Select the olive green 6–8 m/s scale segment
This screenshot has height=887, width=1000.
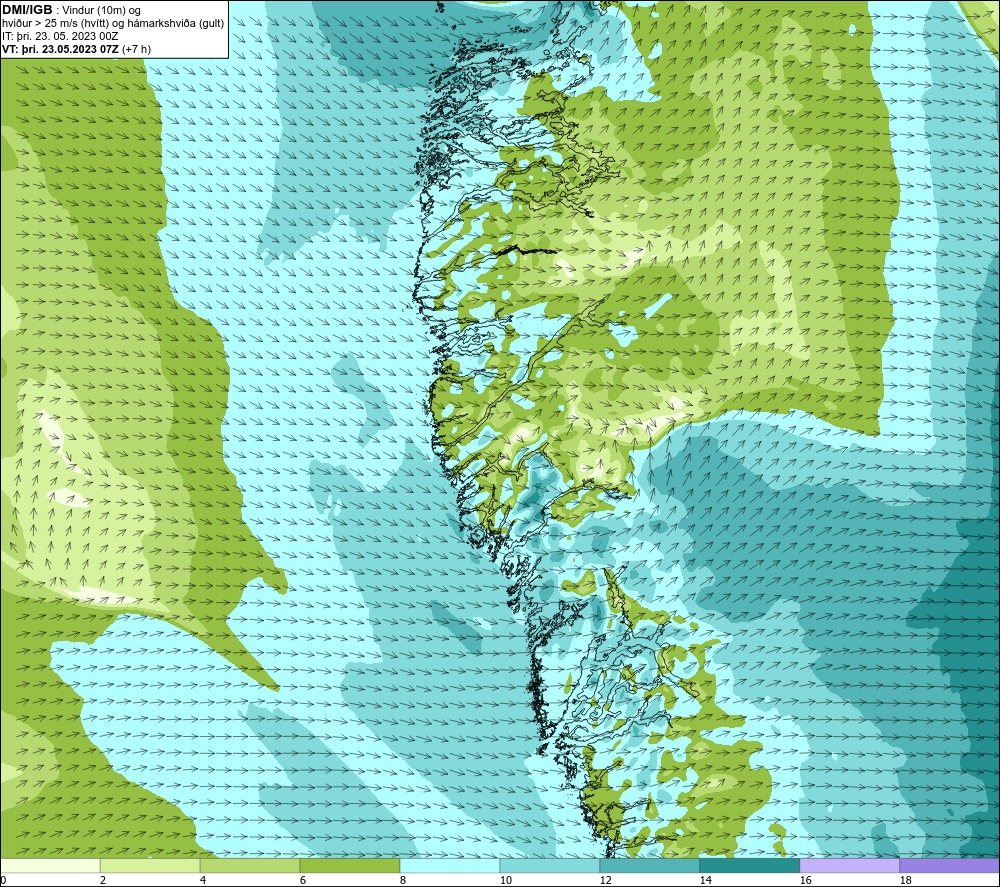click(x=349, y=865)
